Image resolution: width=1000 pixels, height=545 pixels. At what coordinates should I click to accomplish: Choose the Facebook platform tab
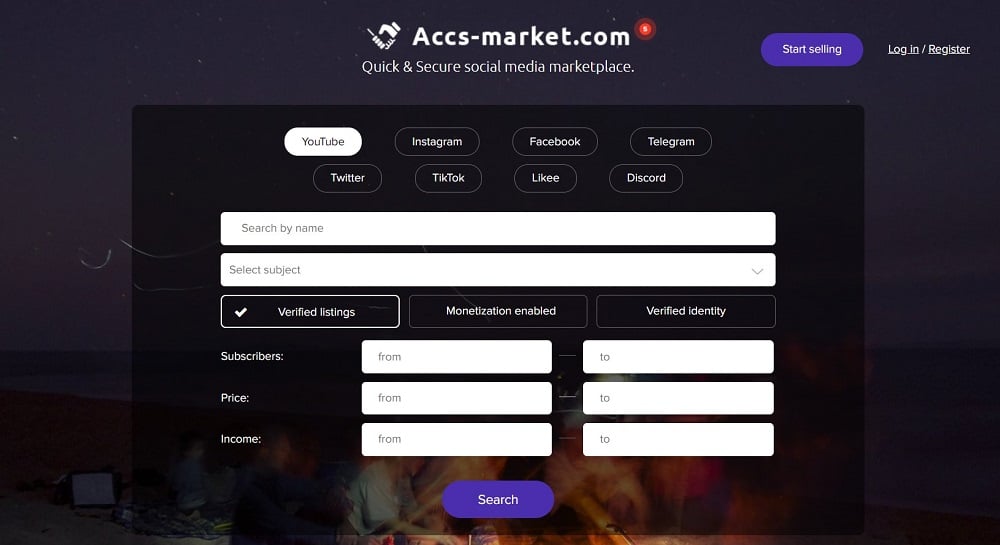pos(555,142)
